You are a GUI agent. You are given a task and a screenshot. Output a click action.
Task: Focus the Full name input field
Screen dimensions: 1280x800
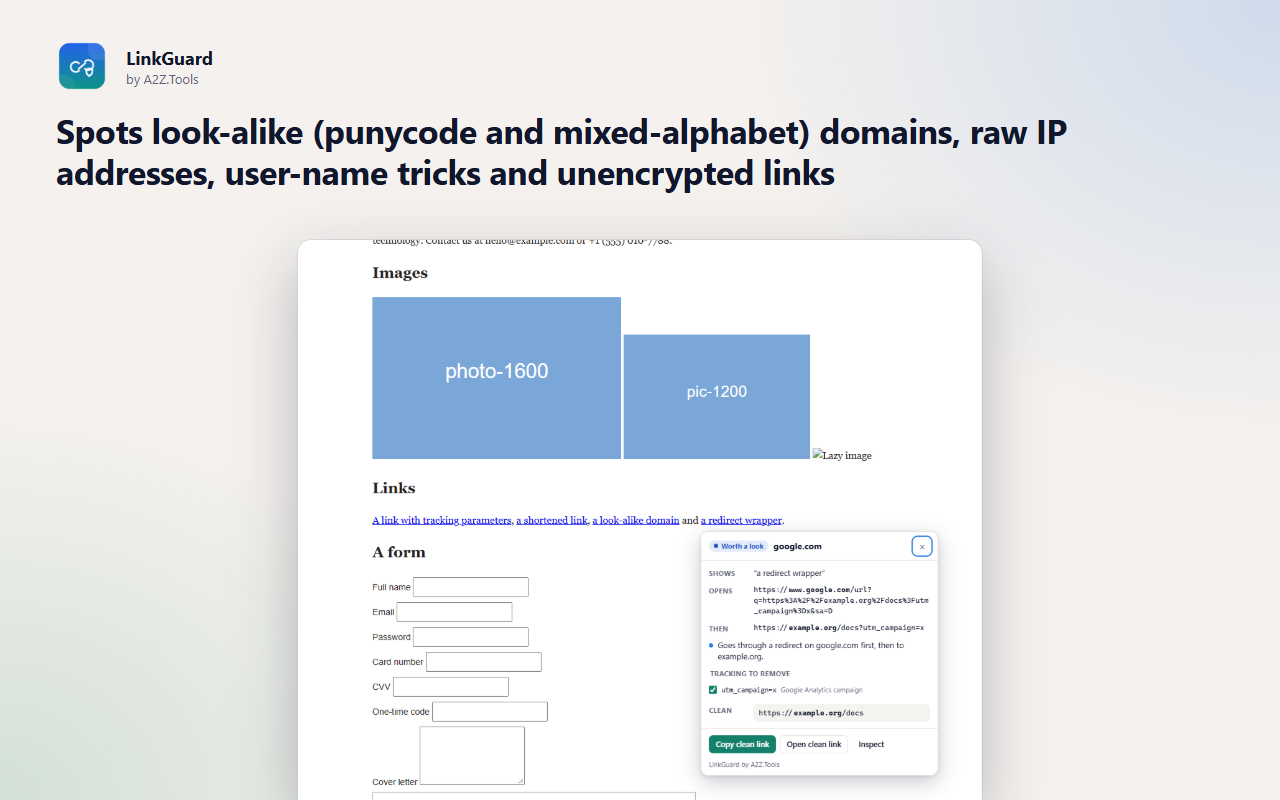(x=471, y=587)
